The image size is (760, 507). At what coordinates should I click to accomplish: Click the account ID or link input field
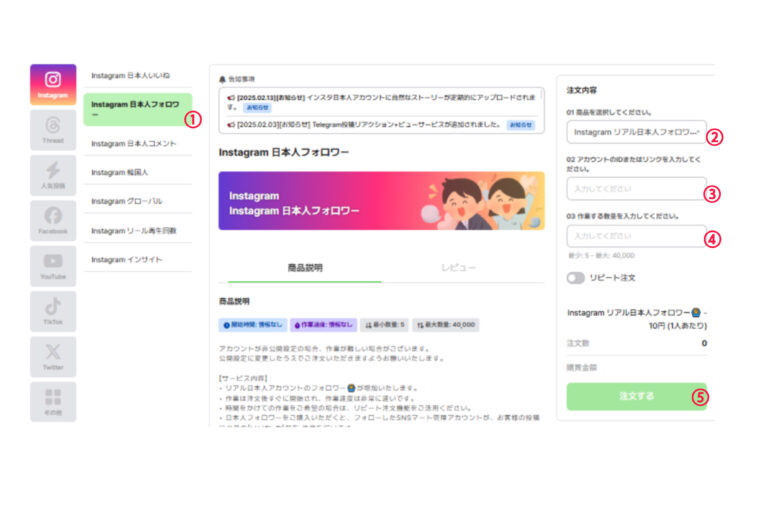pos(636,189)
